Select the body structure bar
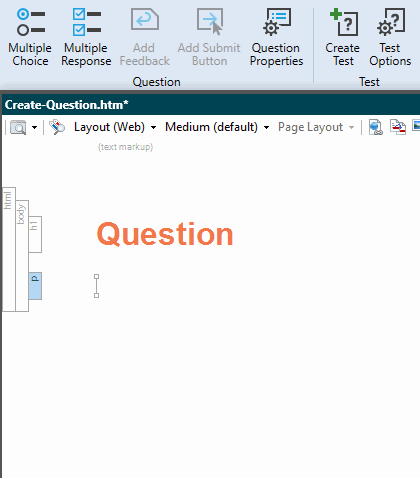The width and height of the screenshot is (420, 478). click(x=22, y=256)
